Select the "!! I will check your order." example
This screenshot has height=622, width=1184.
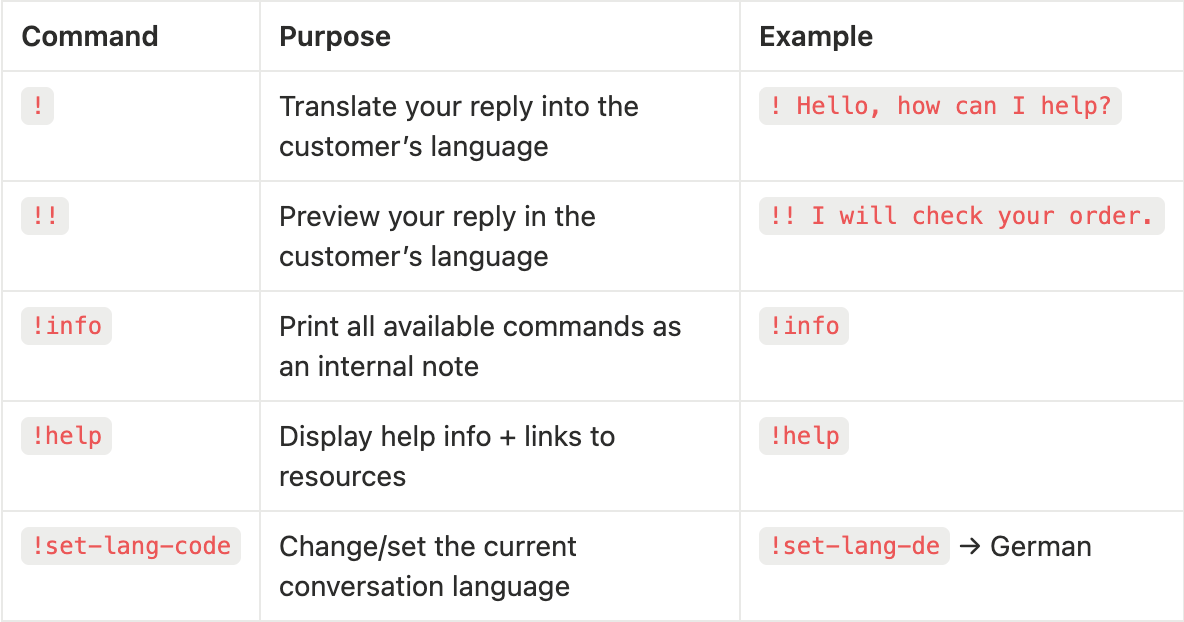point(962,216)
